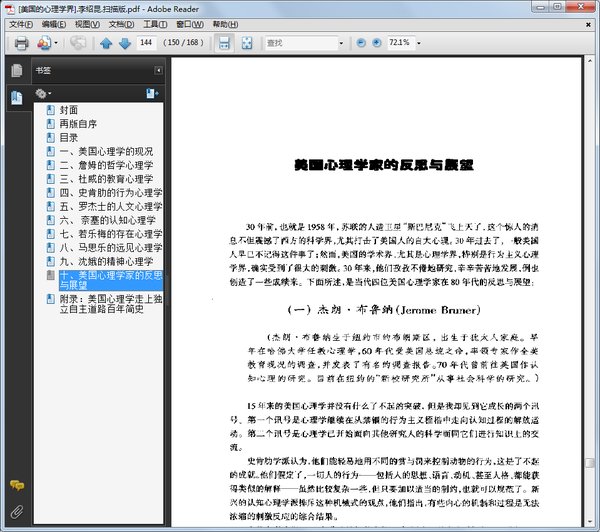
Task: Jump to 七、若乐梅的存在心理学 bookmark
Action: 111,234
